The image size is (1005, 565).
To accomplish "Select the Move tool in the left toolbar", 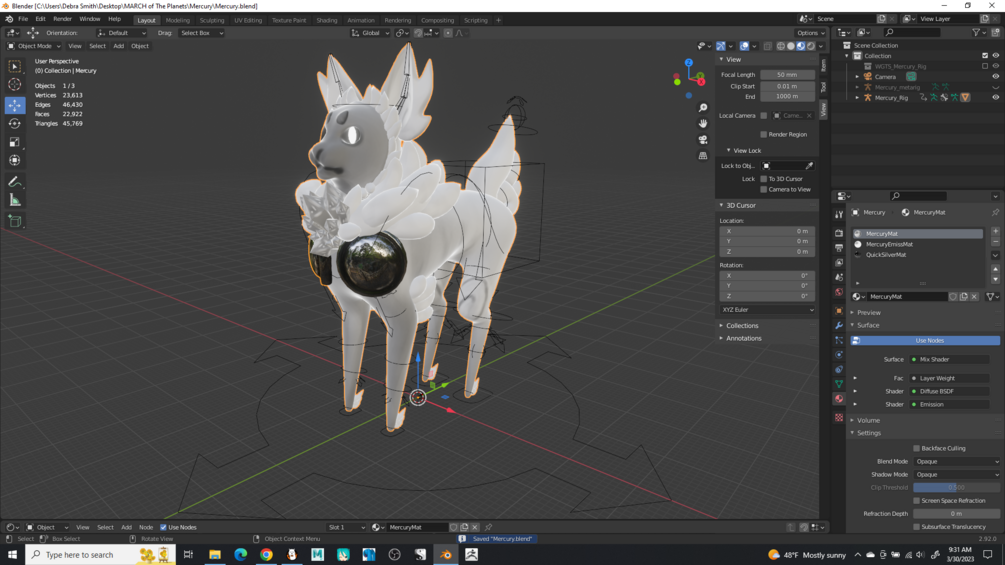I will [15, 105].
